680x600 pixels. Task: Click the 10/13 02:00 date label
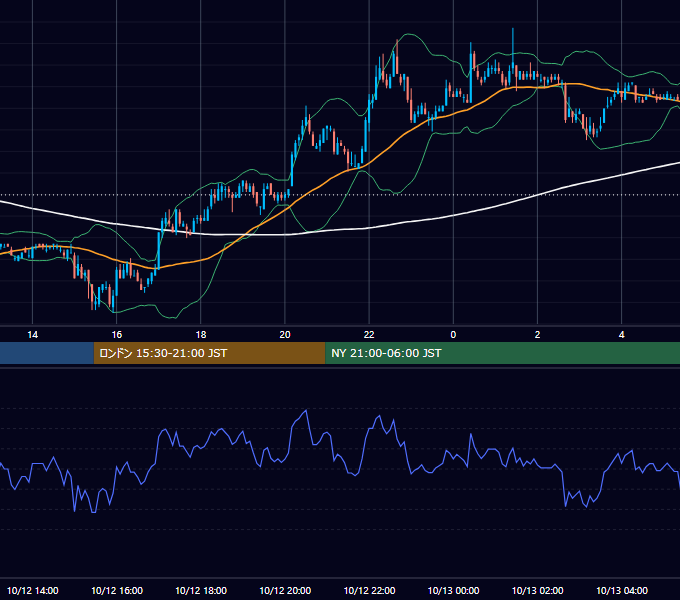click(537, 590)
